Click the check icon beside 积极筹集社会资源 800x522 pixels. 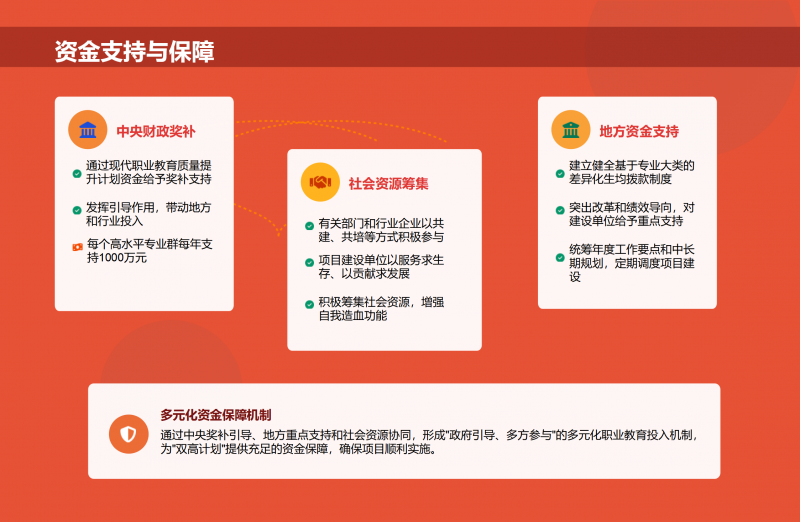309,305
